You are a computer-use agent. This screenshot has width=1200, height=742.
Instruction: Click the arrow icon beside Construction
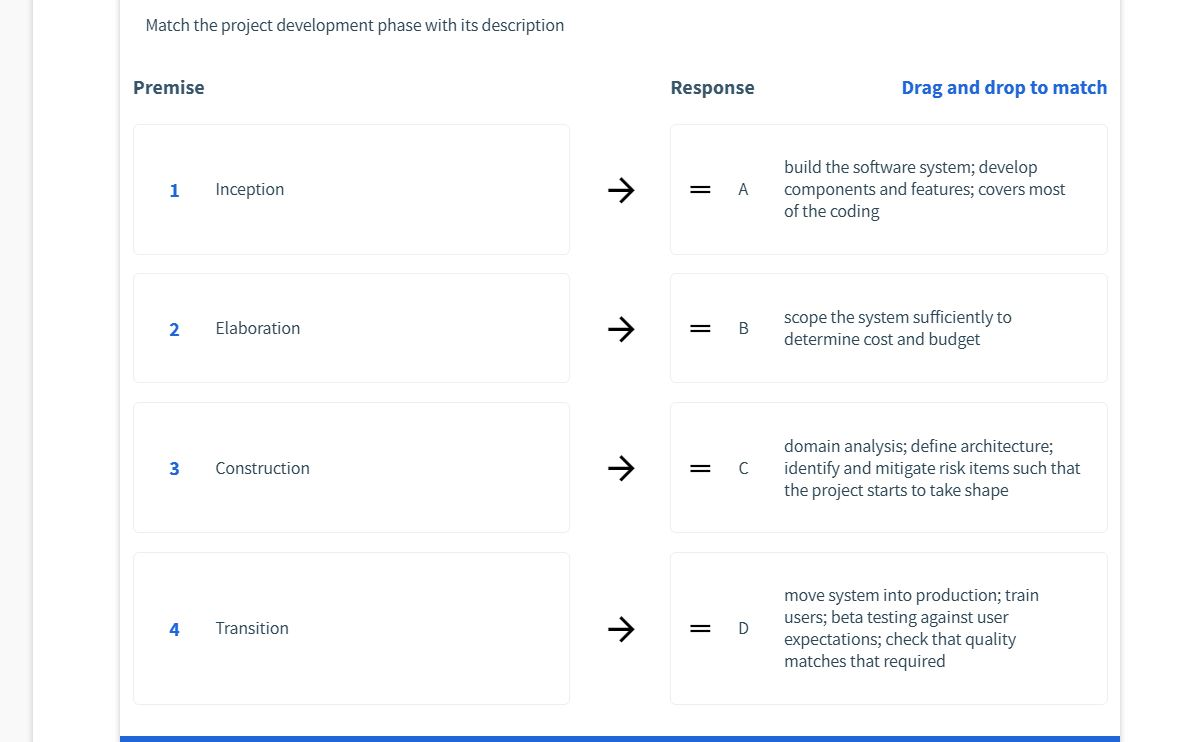[x=621, y=468]
